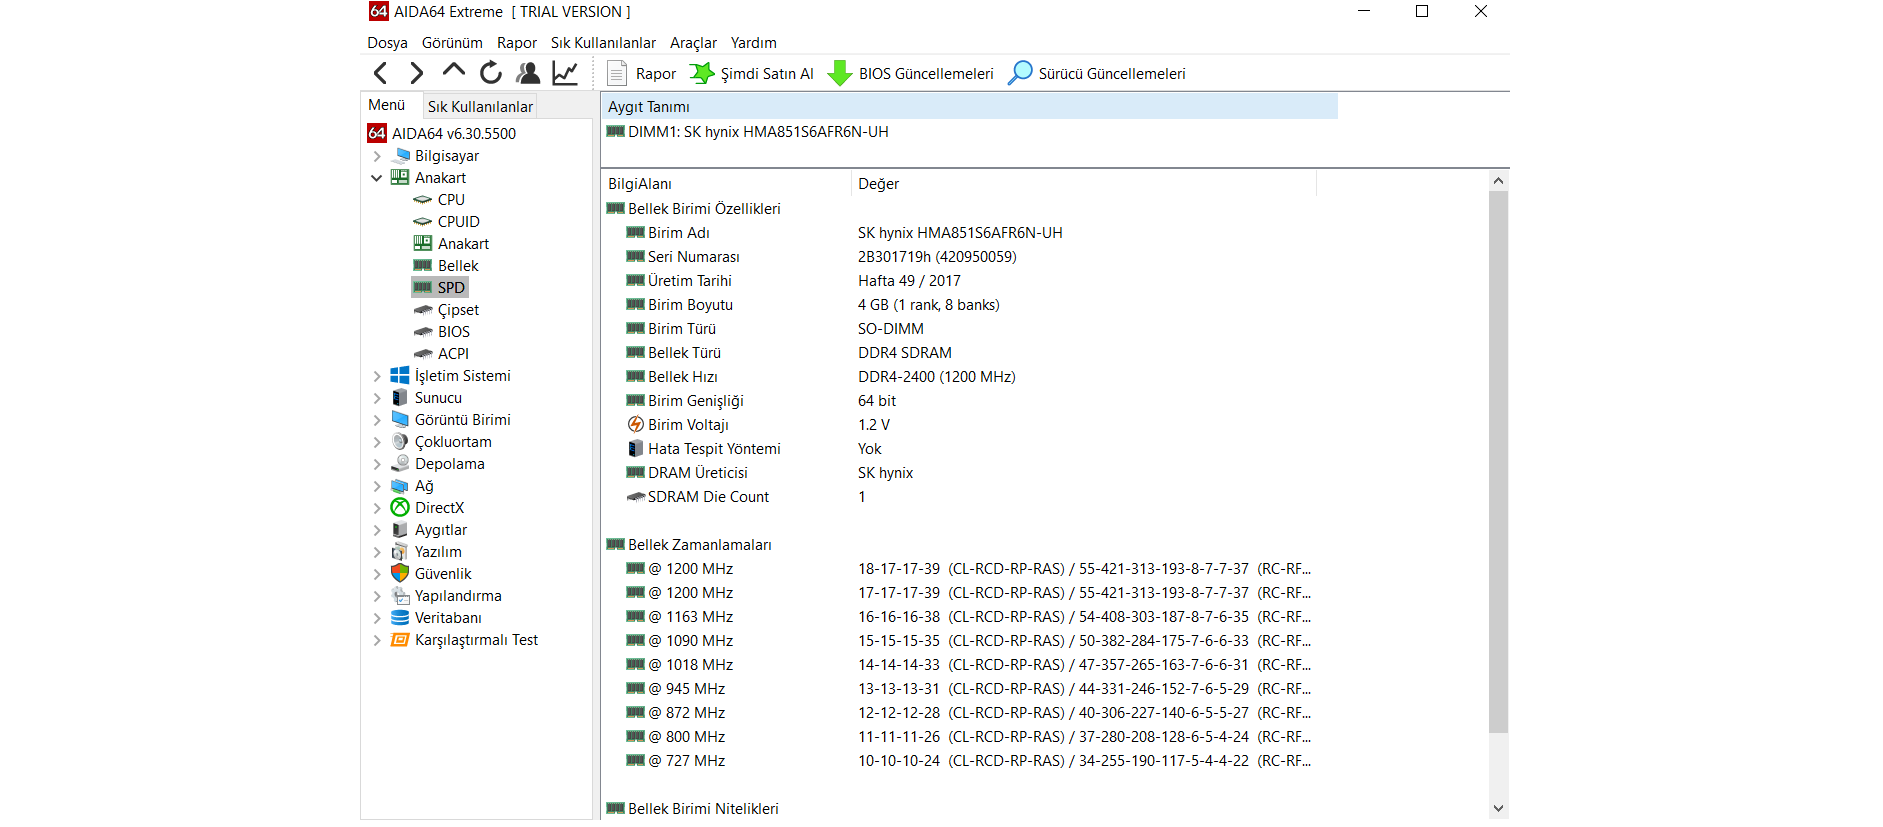This screenshot has width=1883, height=827.
Task: Click the İşletim Sistemi Windows icon
Action: tap(400, 375)
